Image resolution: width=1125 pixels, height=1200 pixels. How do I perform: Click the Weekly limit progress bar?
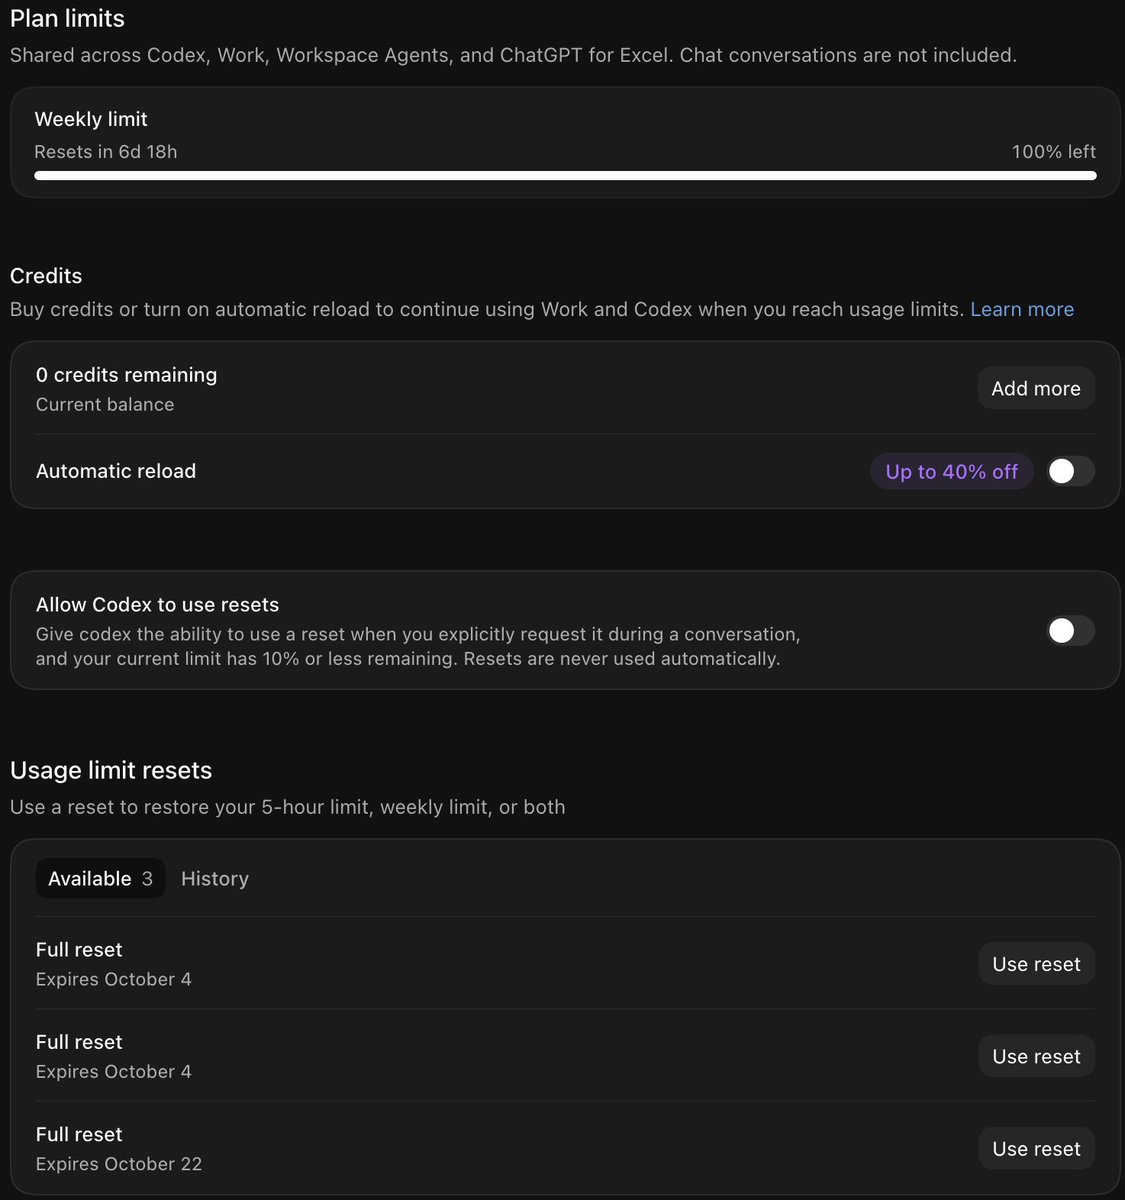[565, 176]
